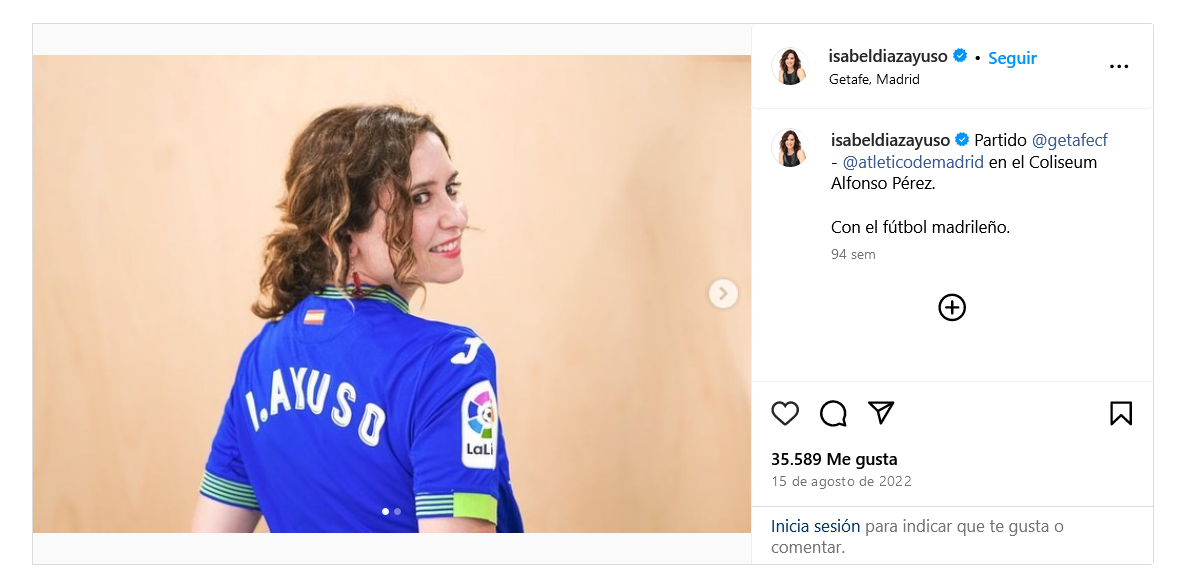This screenshot has height=582, width=1190.
Task: Open isabeldiazayuso profile picture in header
Action: [790, 67]
